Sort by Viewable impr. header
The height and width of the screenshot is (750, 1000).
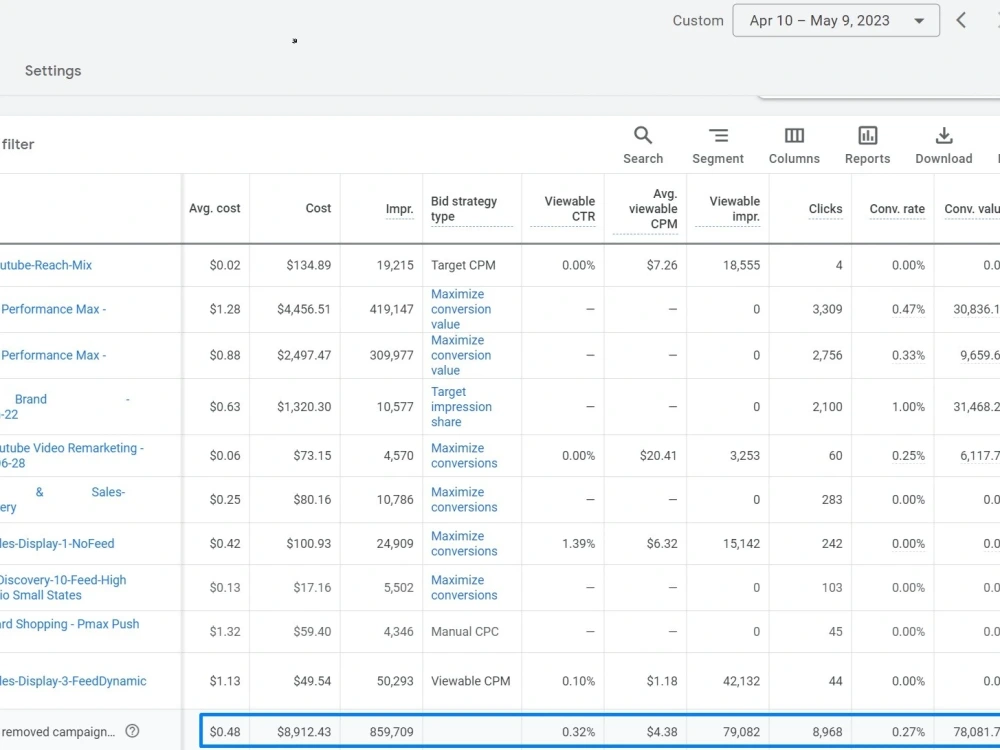tap(734, 209)
